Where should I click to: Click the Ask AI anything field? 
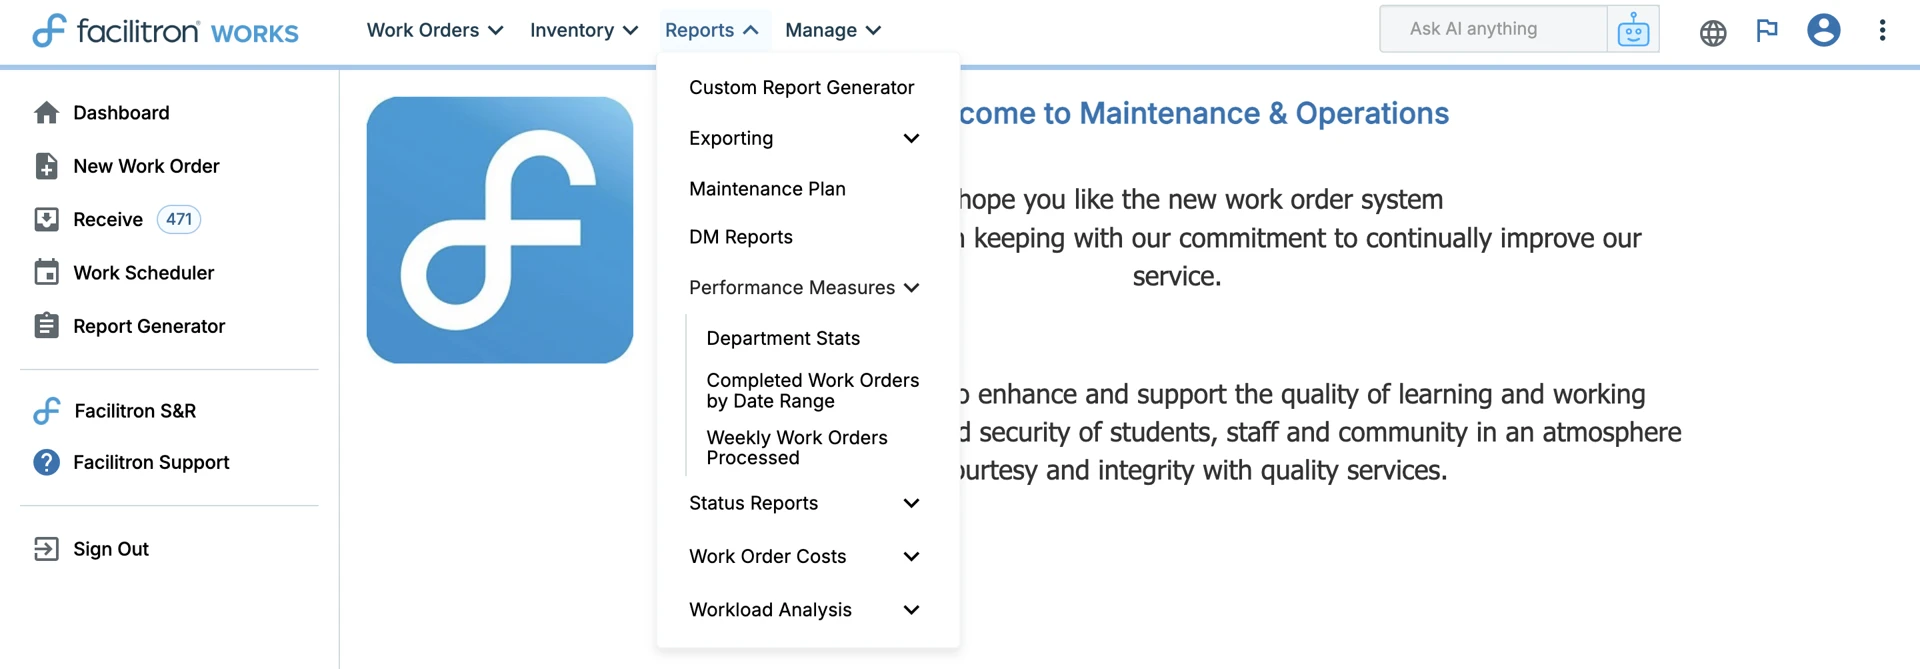click(1493, 29)
